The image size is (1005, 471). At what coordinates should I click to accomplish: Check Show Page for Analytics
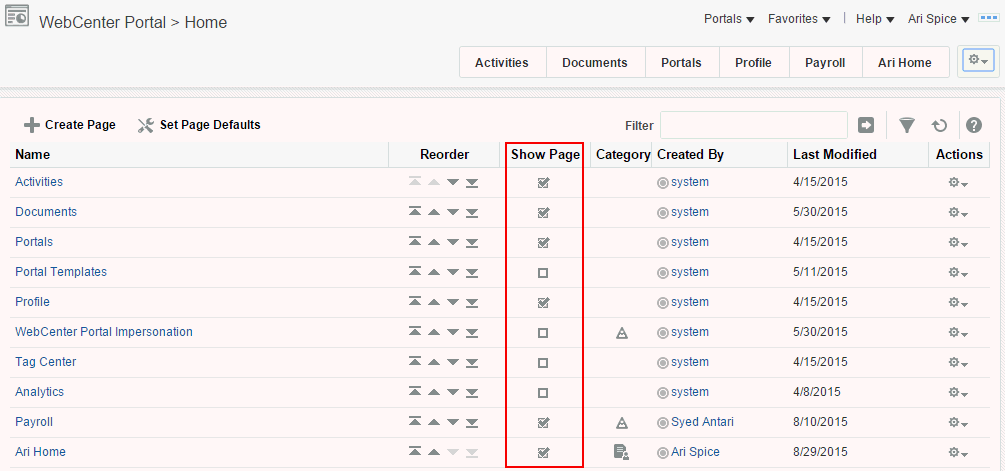pos(543,392)
